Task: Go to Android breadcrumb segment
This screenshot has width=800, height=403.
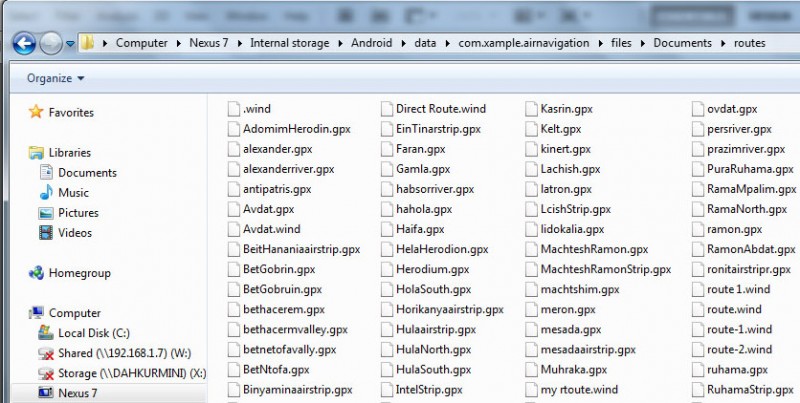Action: pyautogui.click(x=371, y=43)
